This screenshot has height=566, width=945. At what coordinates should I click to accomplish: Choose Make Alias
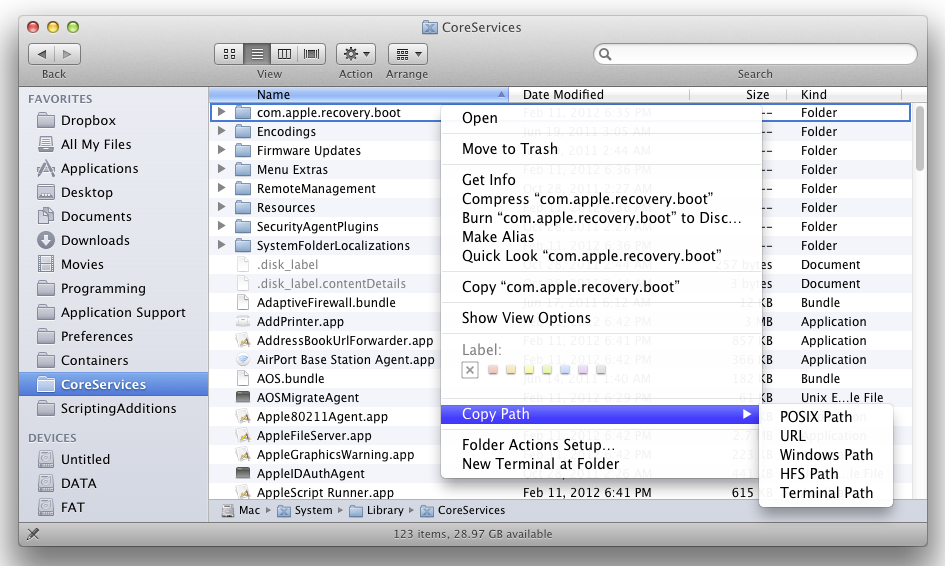(601, 237)
